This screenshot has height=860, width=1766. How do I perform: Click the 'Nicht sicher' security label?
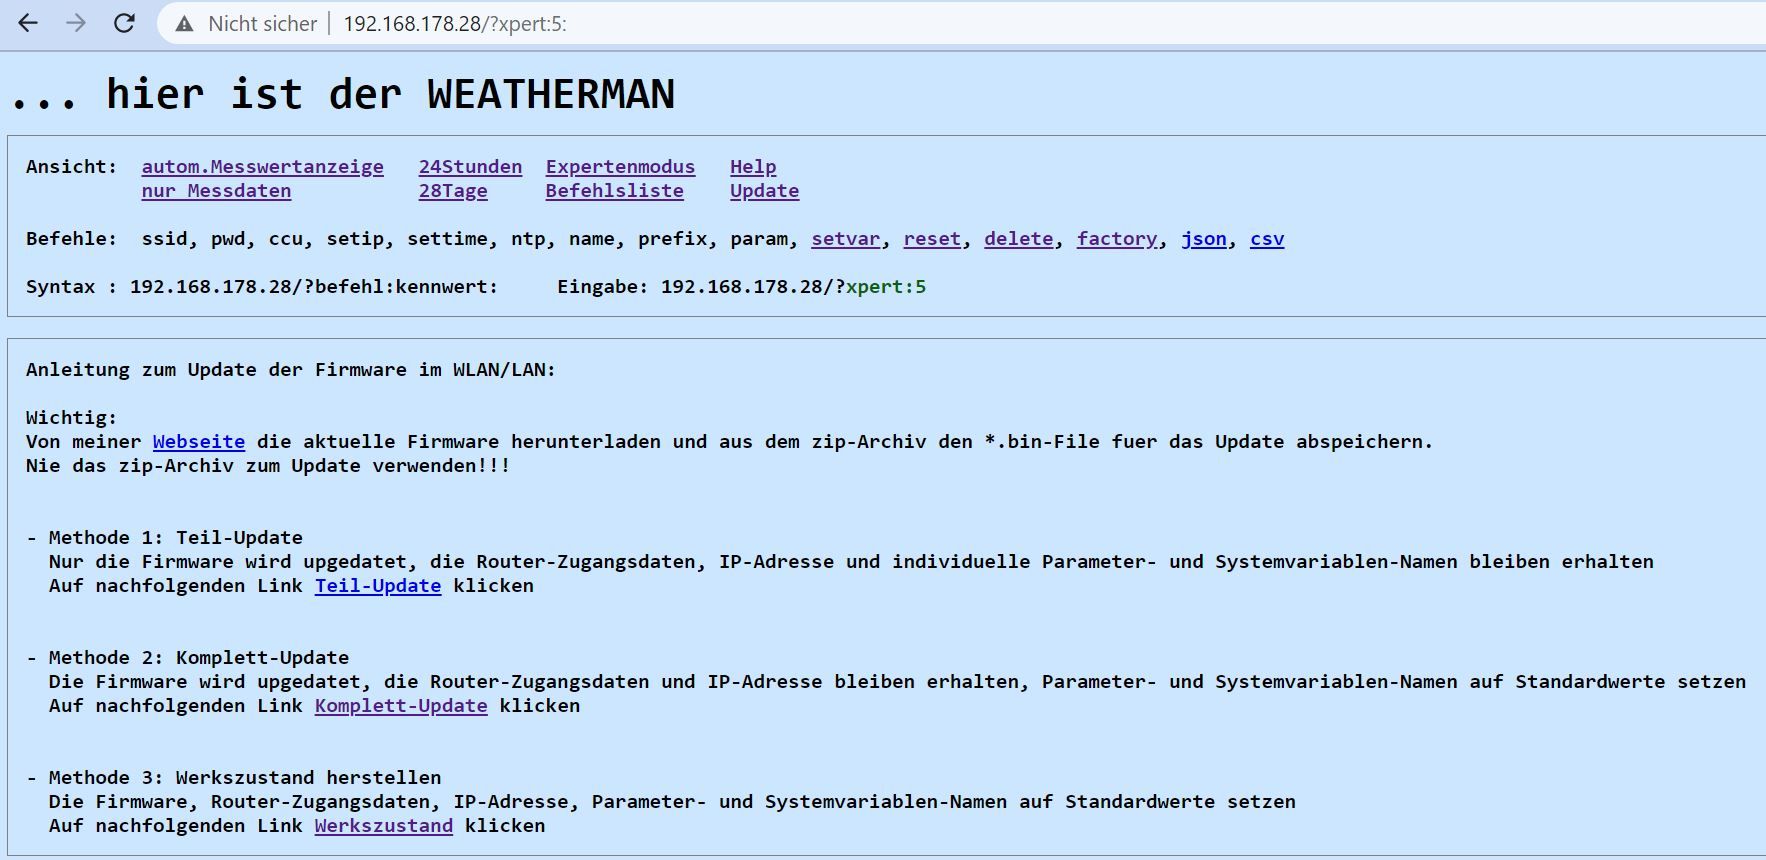pyautogui.click(x=262, y=24)
